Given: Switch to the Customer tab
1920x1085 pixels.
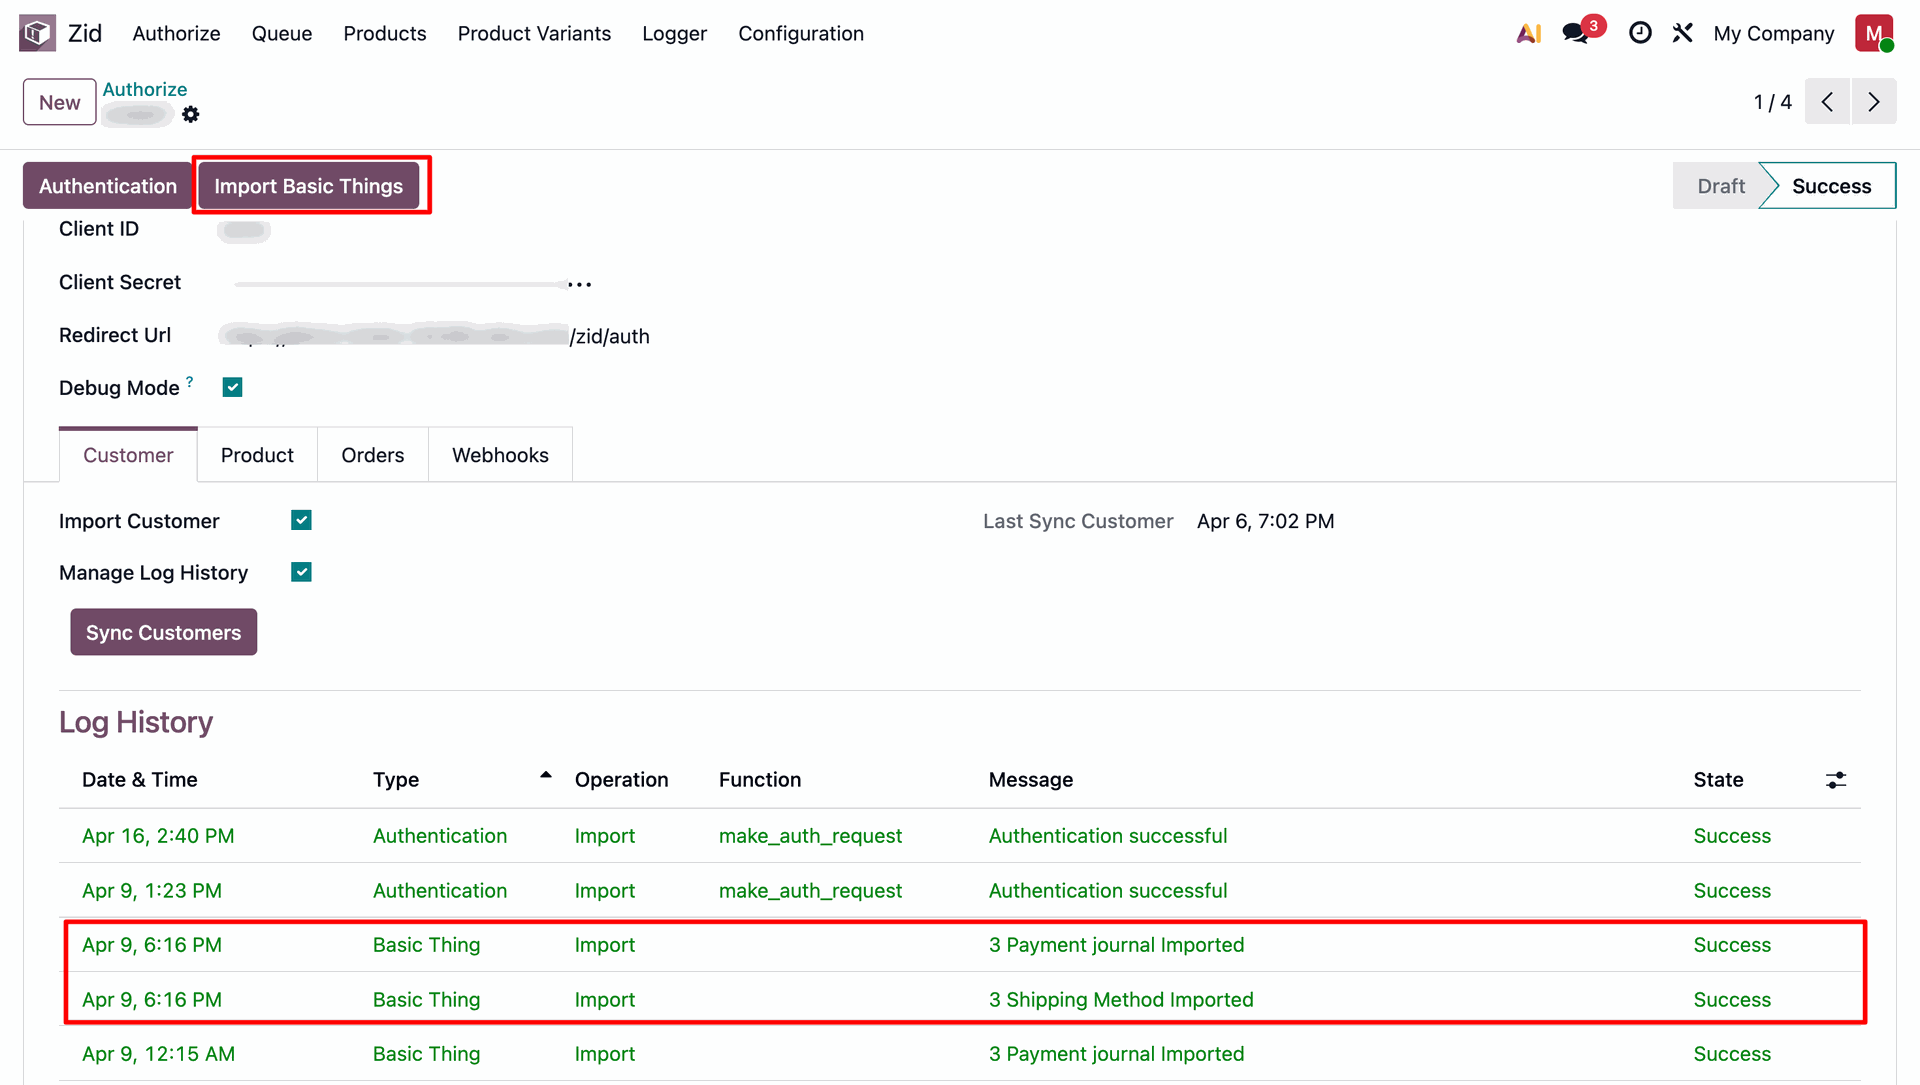Looking at the screenshot, I should pos(128,455).
